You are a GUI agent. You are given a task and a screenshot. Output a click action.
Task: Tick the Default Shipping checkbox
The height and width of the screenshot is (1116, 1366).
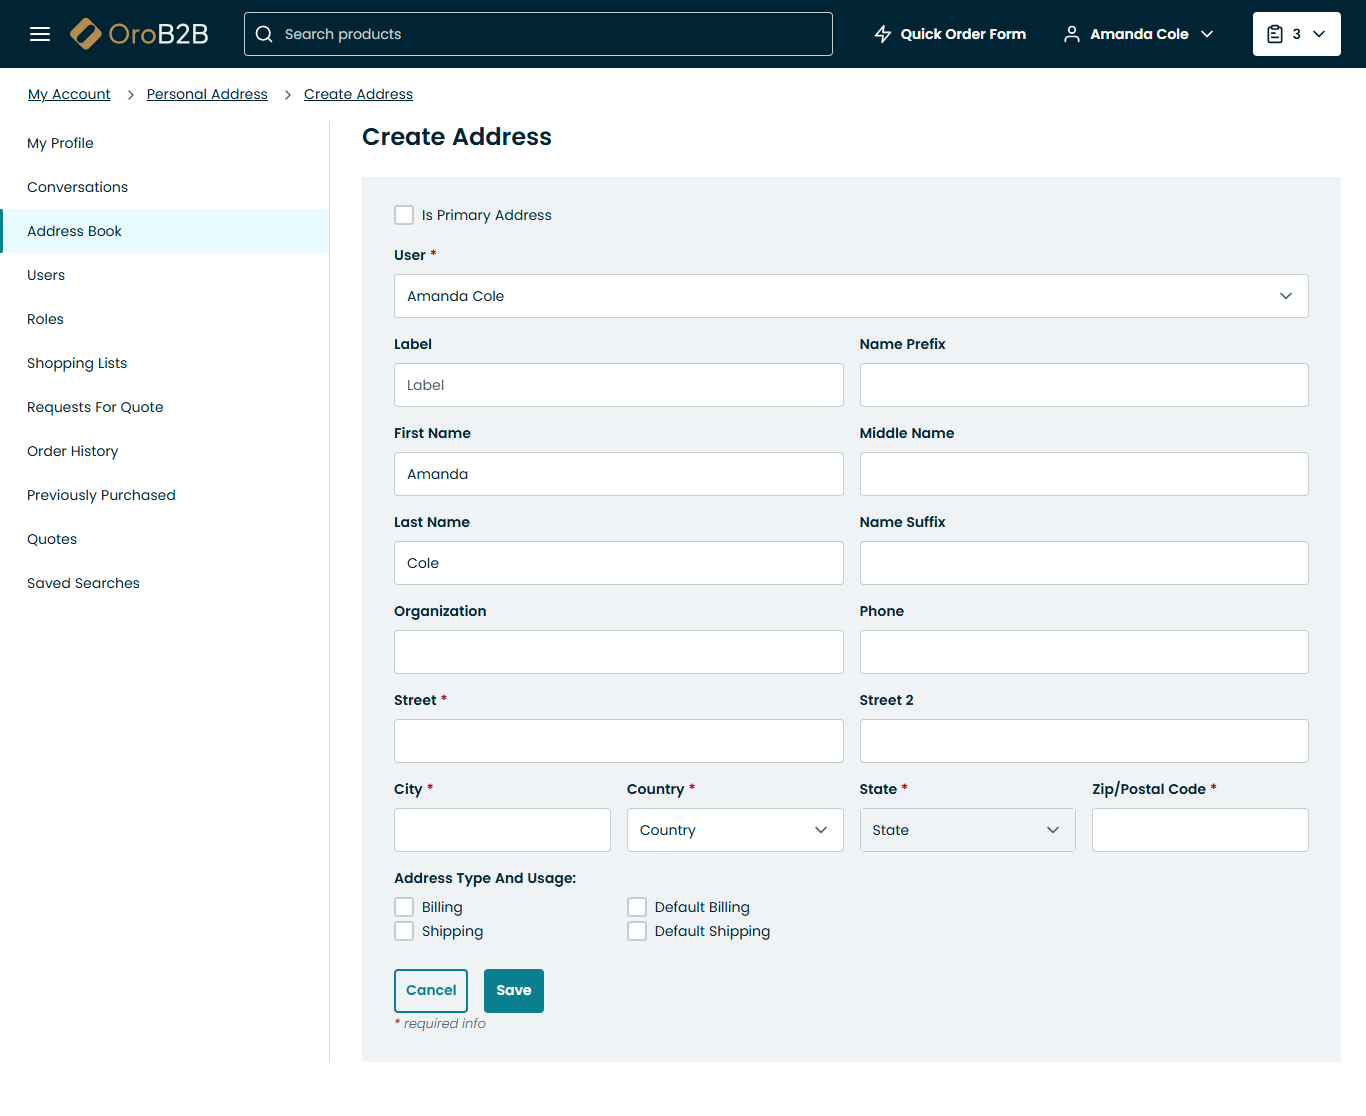point(637,931)
